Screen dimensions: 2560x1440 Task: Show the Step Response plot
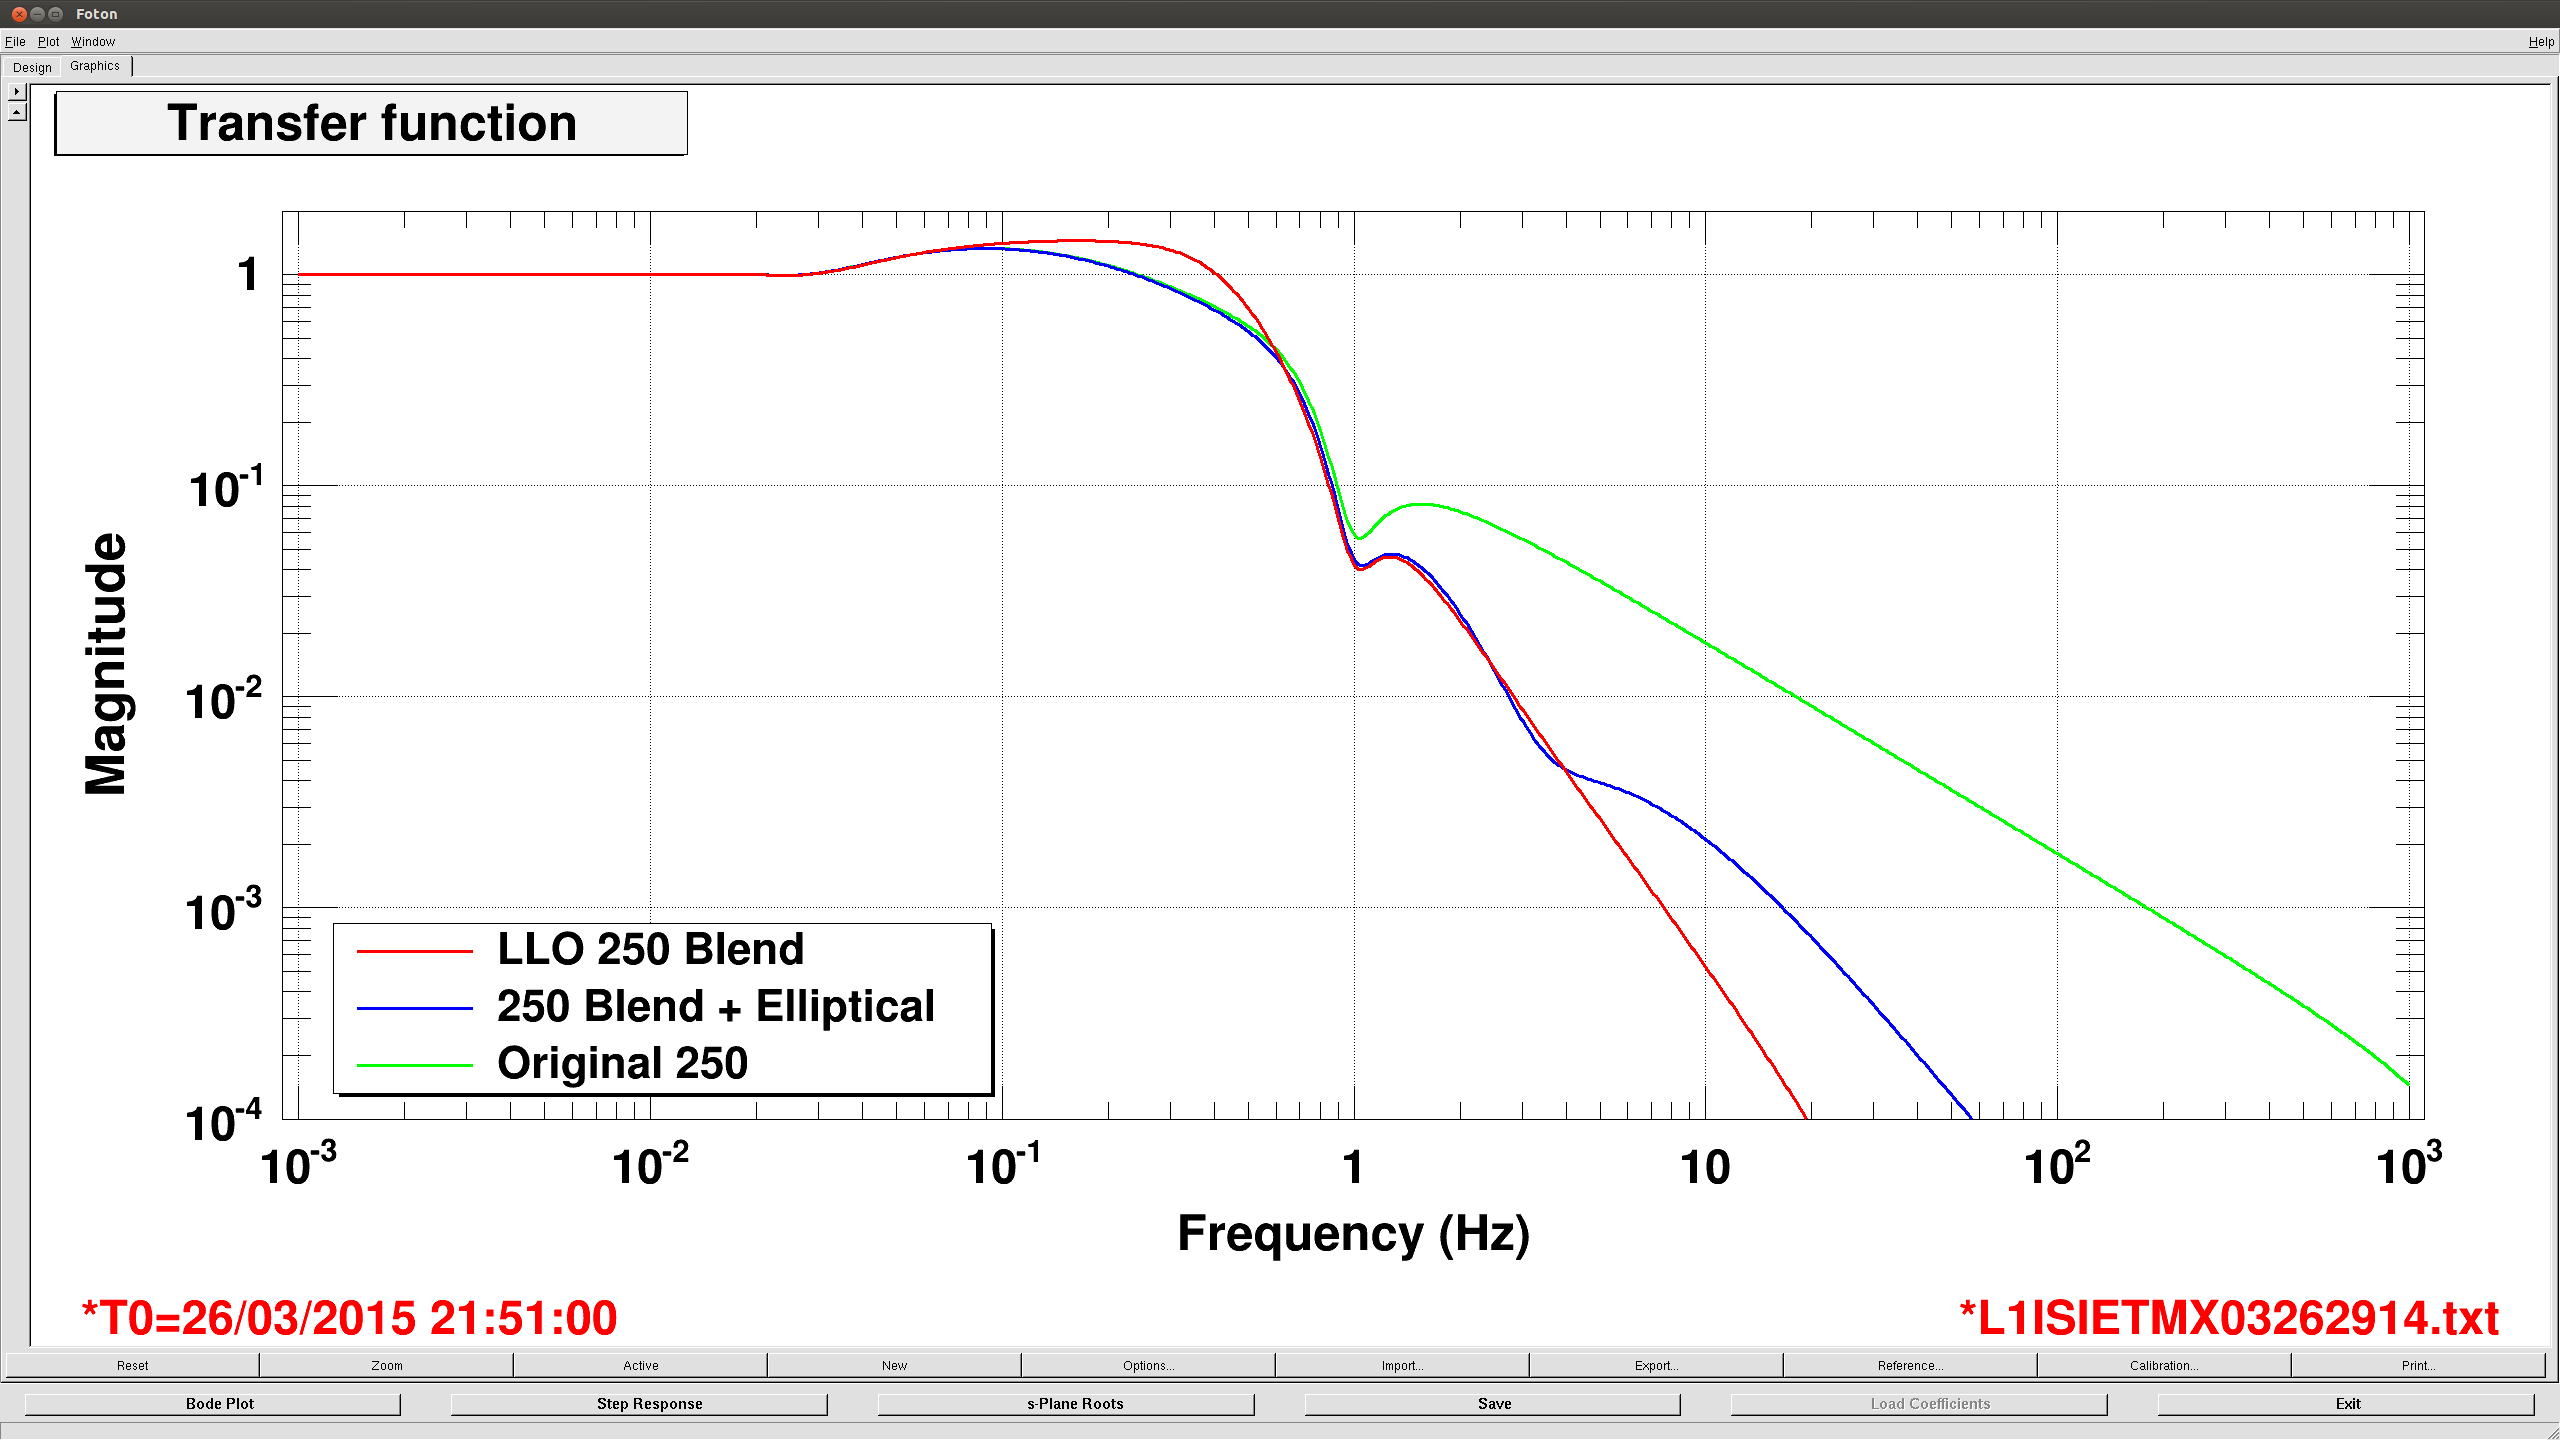tap(640, 1404)
